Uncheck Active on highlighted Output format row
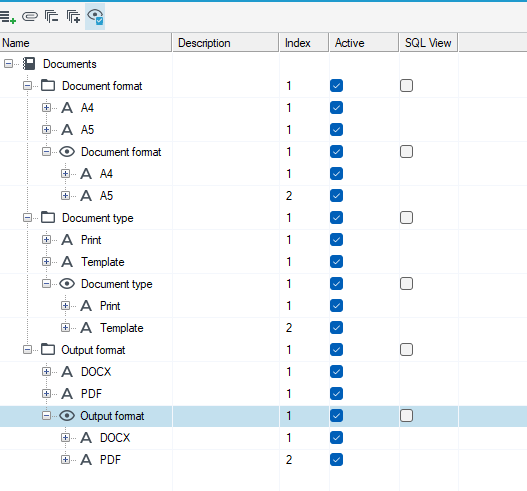This screenshot has height=491, width=527. coord(336,416)
